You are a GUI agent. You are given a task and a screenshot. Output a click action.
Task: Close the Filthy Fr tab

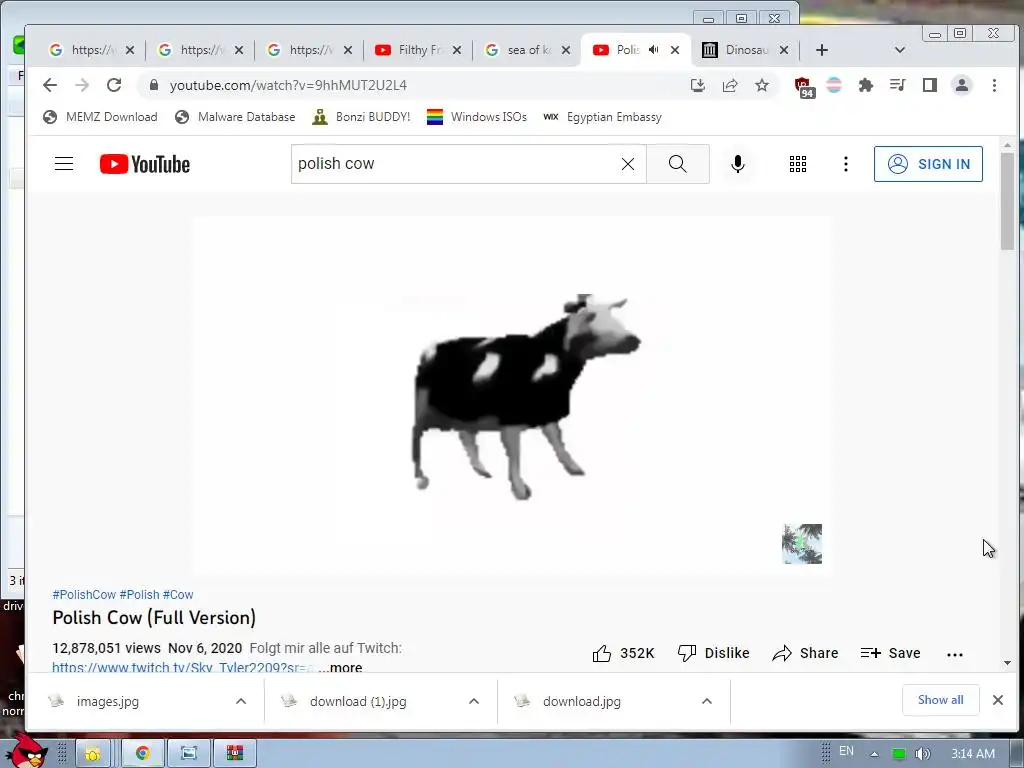(456, 50)
